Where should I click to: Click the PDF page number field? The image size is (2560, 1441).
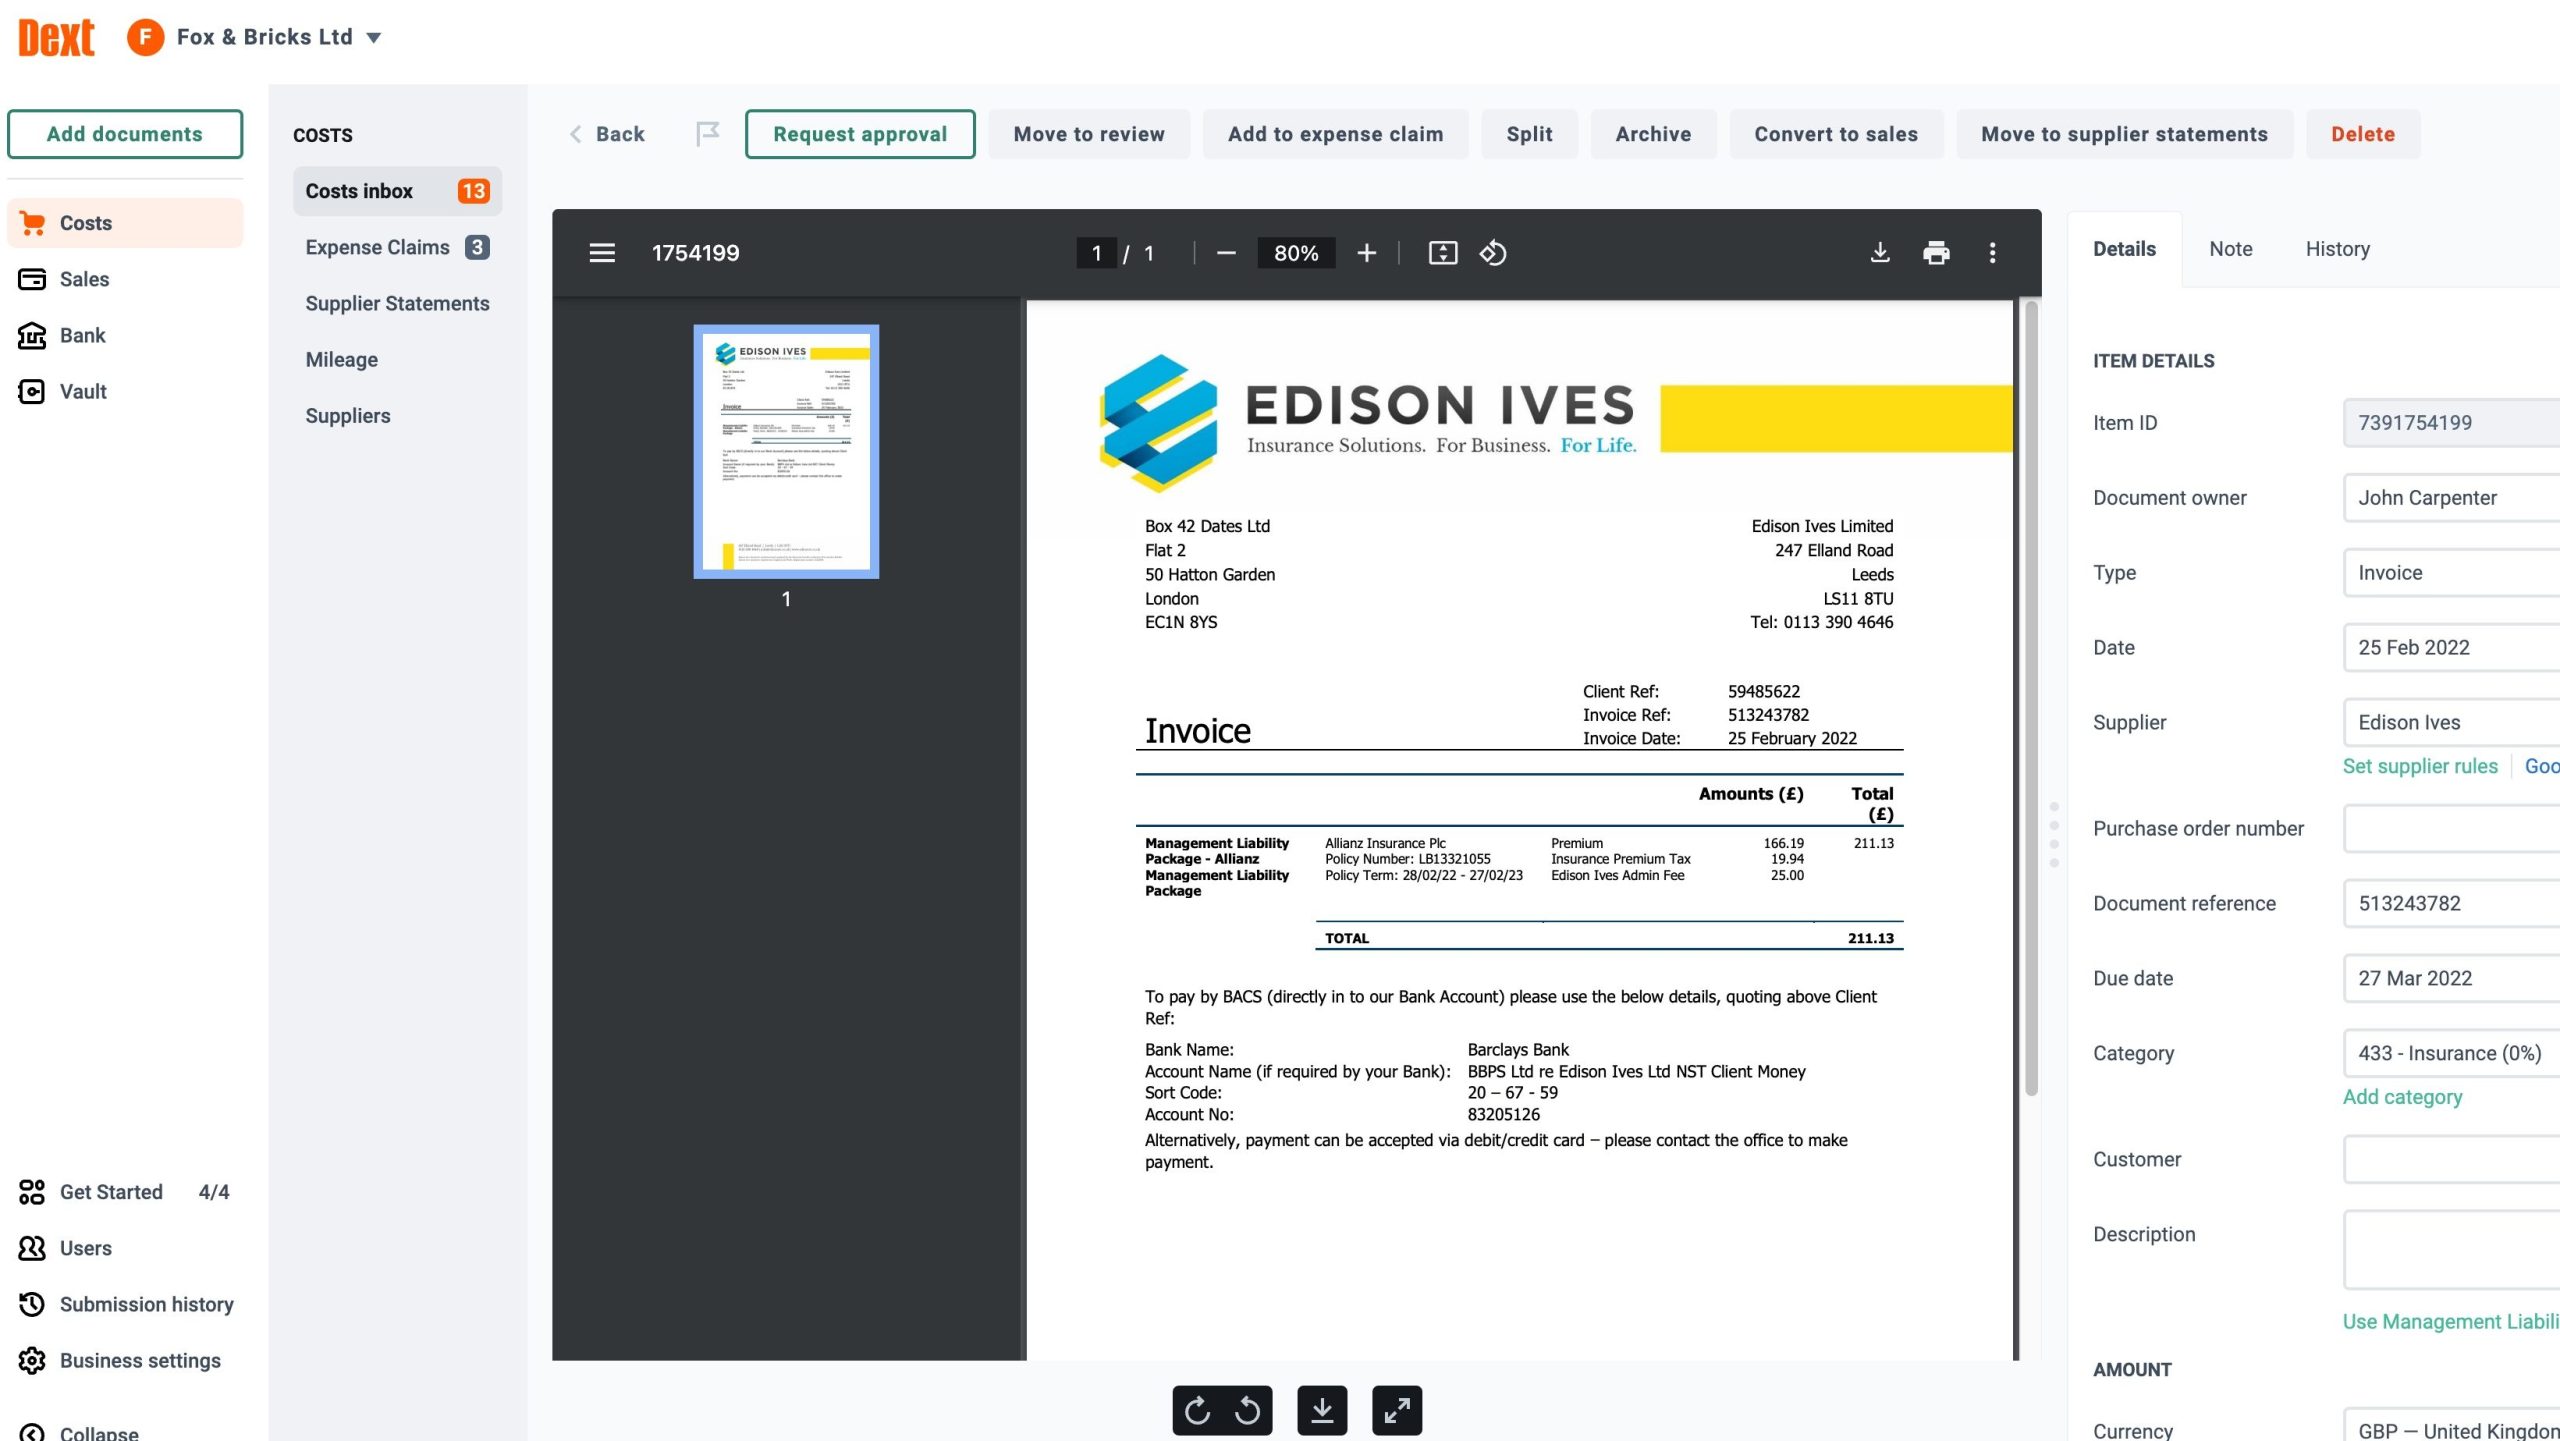(x=1097, y=253)
